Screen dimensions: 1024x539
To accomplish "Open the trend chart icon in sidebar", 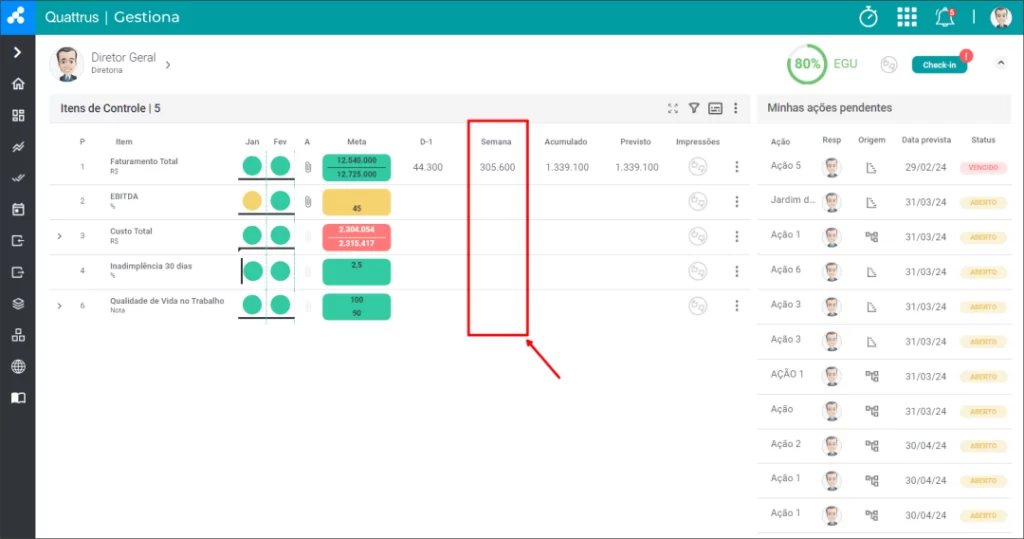I will click(18, 147).
